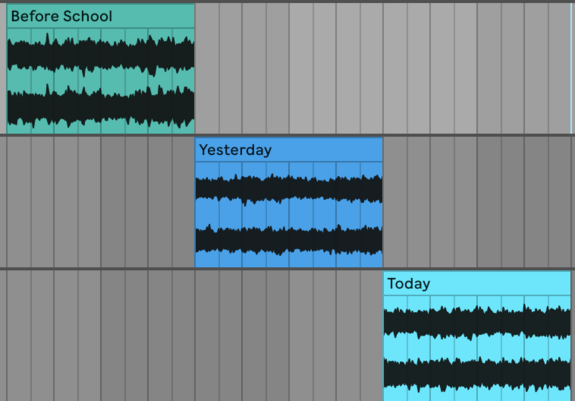This screenshot has width=575, height=401.
Task: Click empty third track lane below Yesterday clip
Action: click(x=289, y=336)
